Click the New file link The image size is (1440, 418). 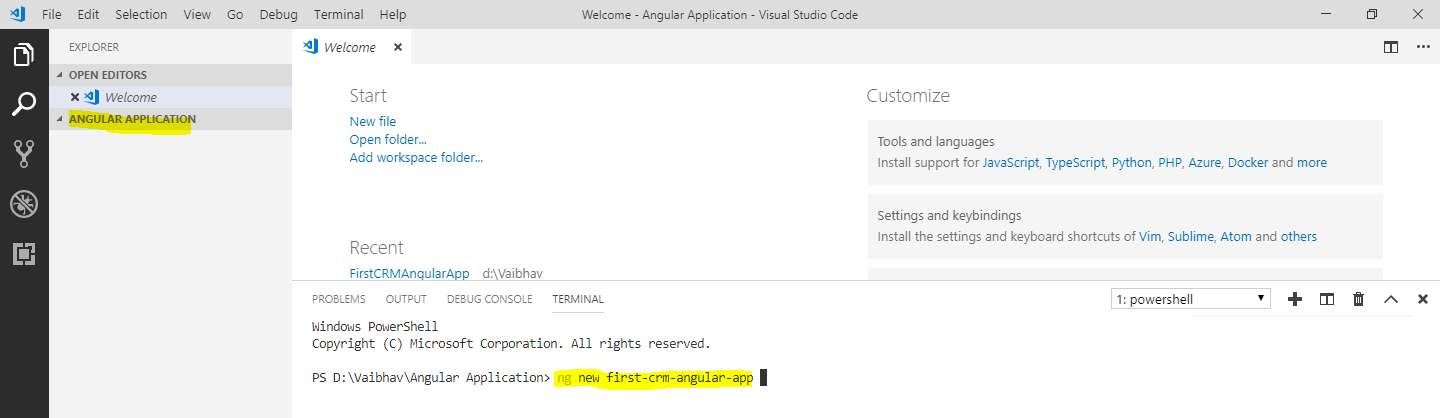pos(373,121)
